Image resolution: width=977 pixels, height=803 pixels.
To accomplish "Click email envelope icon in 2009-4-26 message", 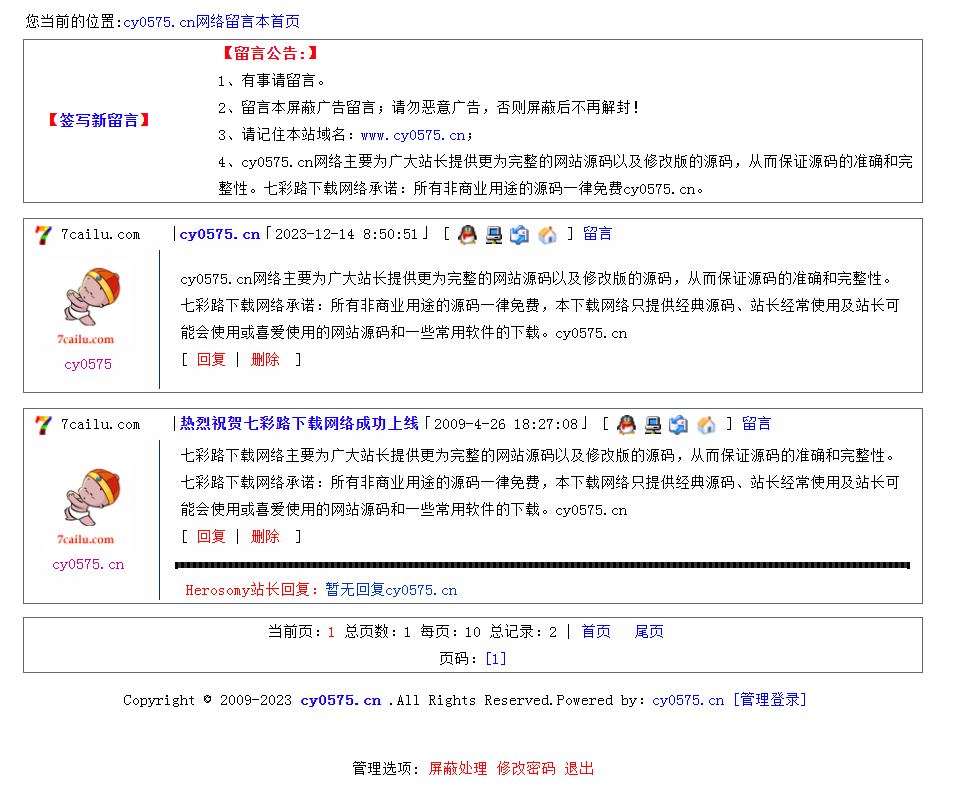I will [679, 425].
